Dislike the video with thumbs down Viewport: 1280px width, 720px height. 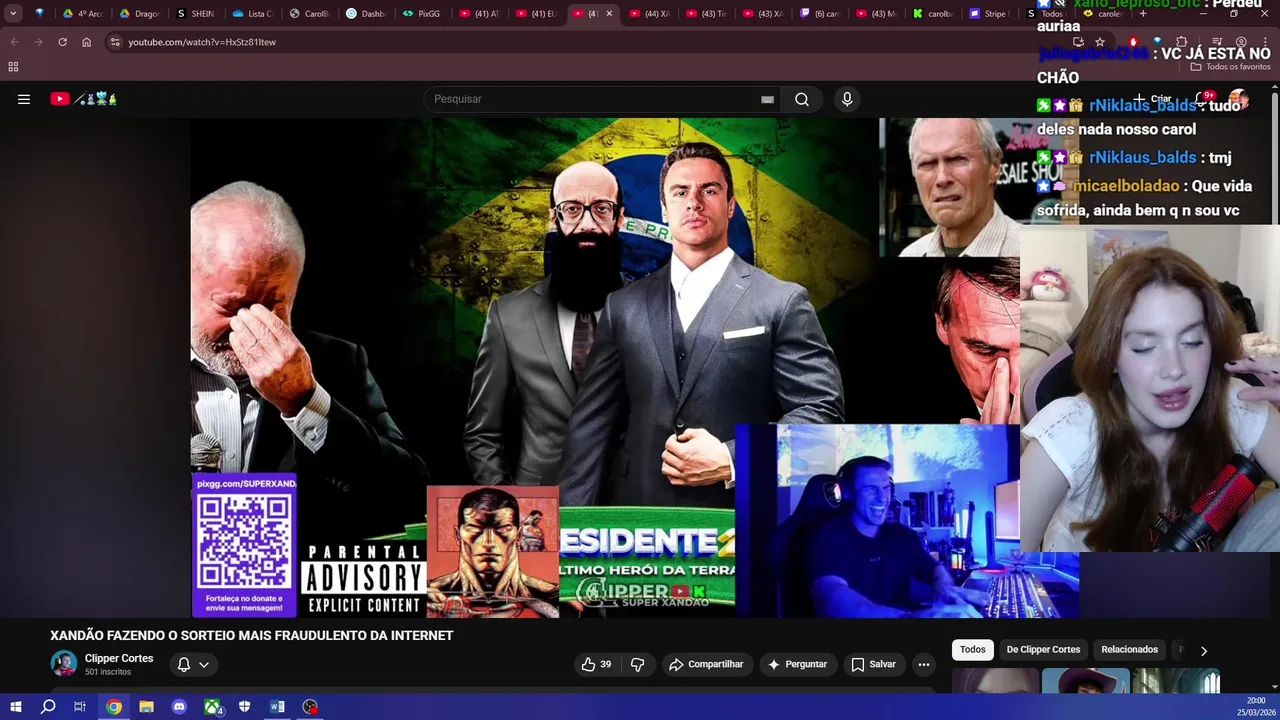click(637, 664)
